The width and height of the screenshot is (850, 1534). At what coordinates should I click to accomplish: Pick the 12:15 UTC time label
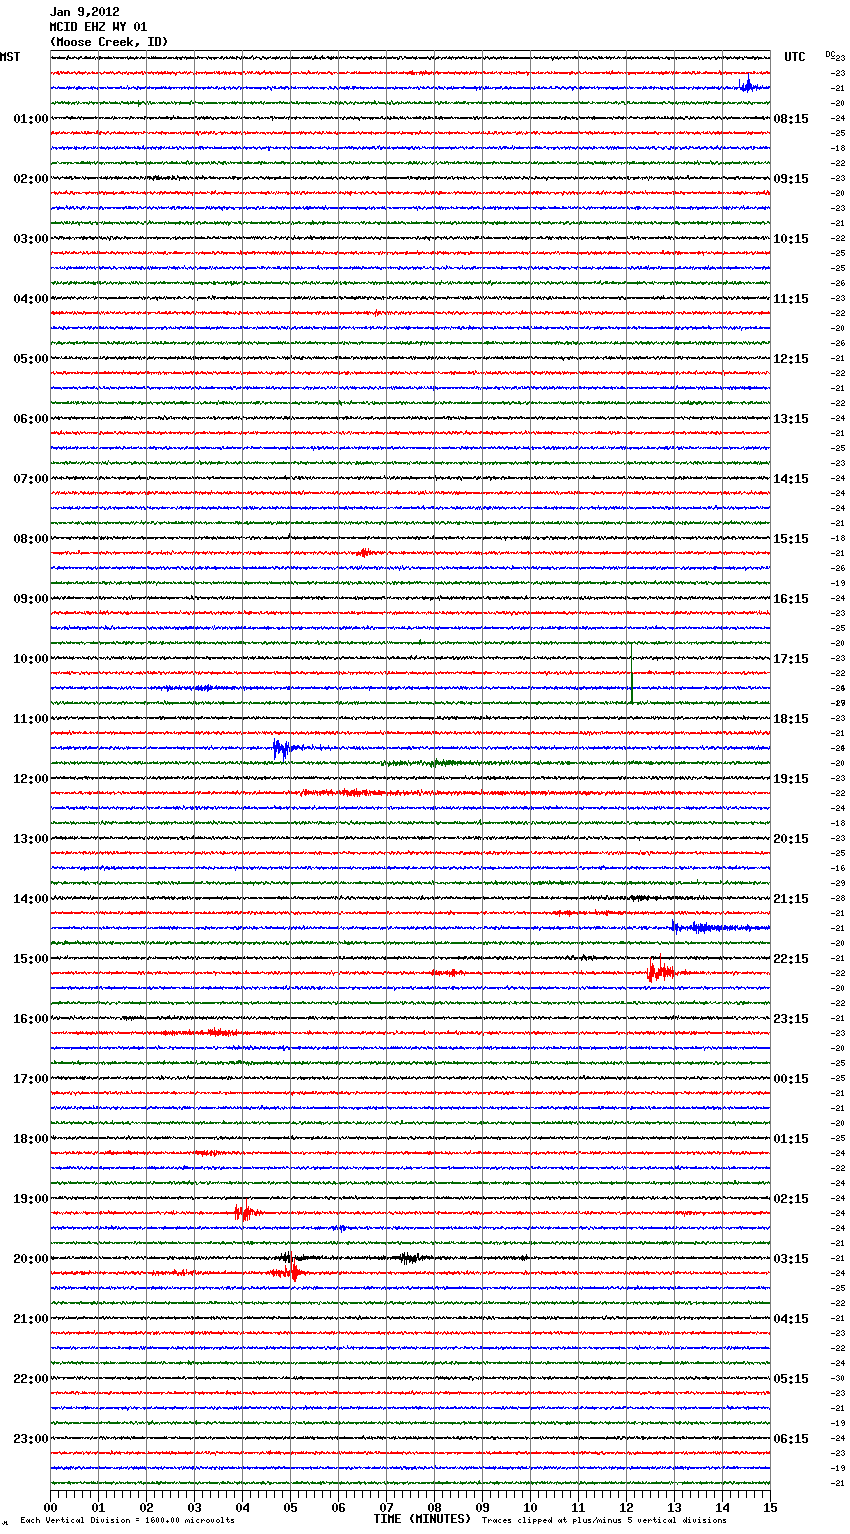pos(791,359)
